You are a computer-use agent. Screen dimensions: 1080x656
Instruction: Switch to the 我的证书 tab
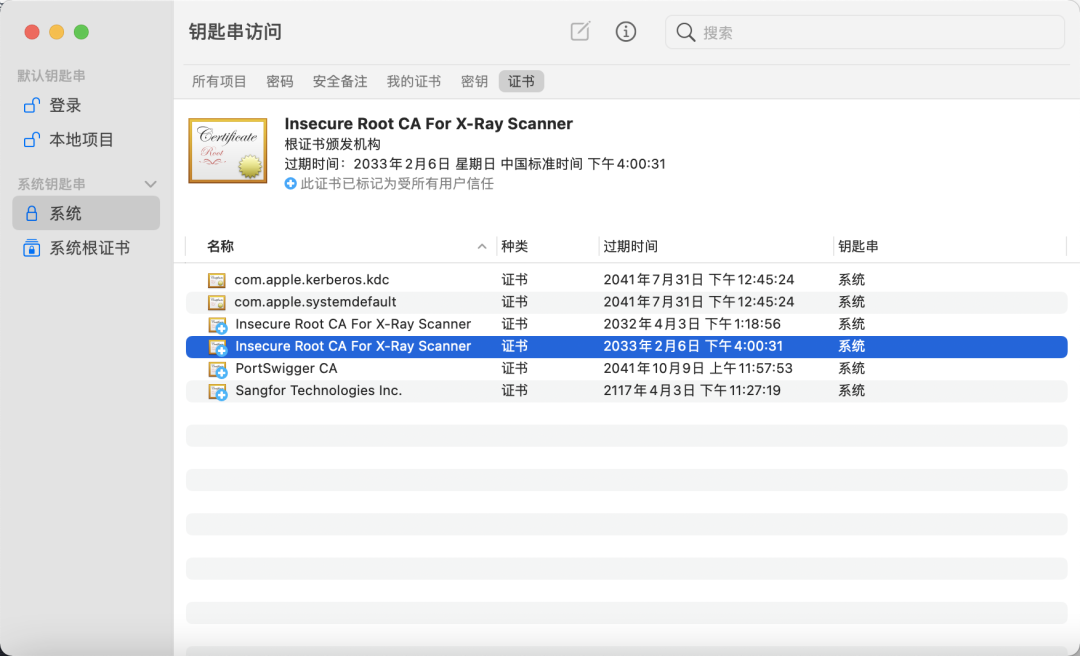pyautogui.click(x=414, y=81)
